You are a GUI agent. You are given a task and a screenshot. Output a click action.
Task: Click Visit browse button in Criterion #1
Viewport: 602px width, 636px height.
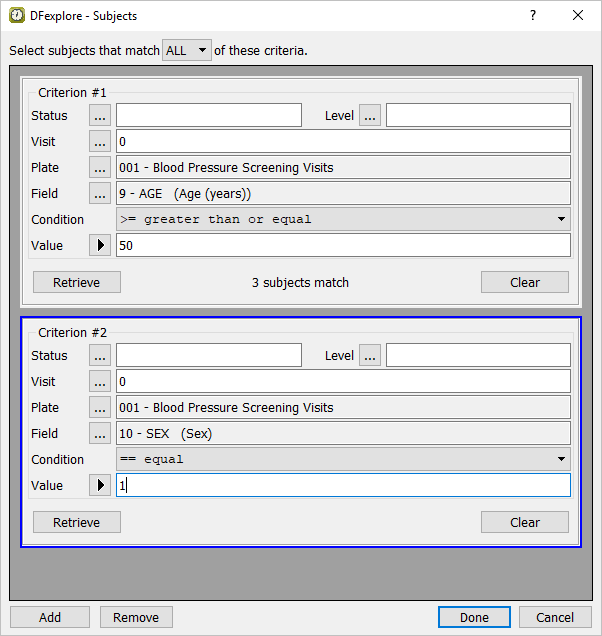click(x=100, y=142)
